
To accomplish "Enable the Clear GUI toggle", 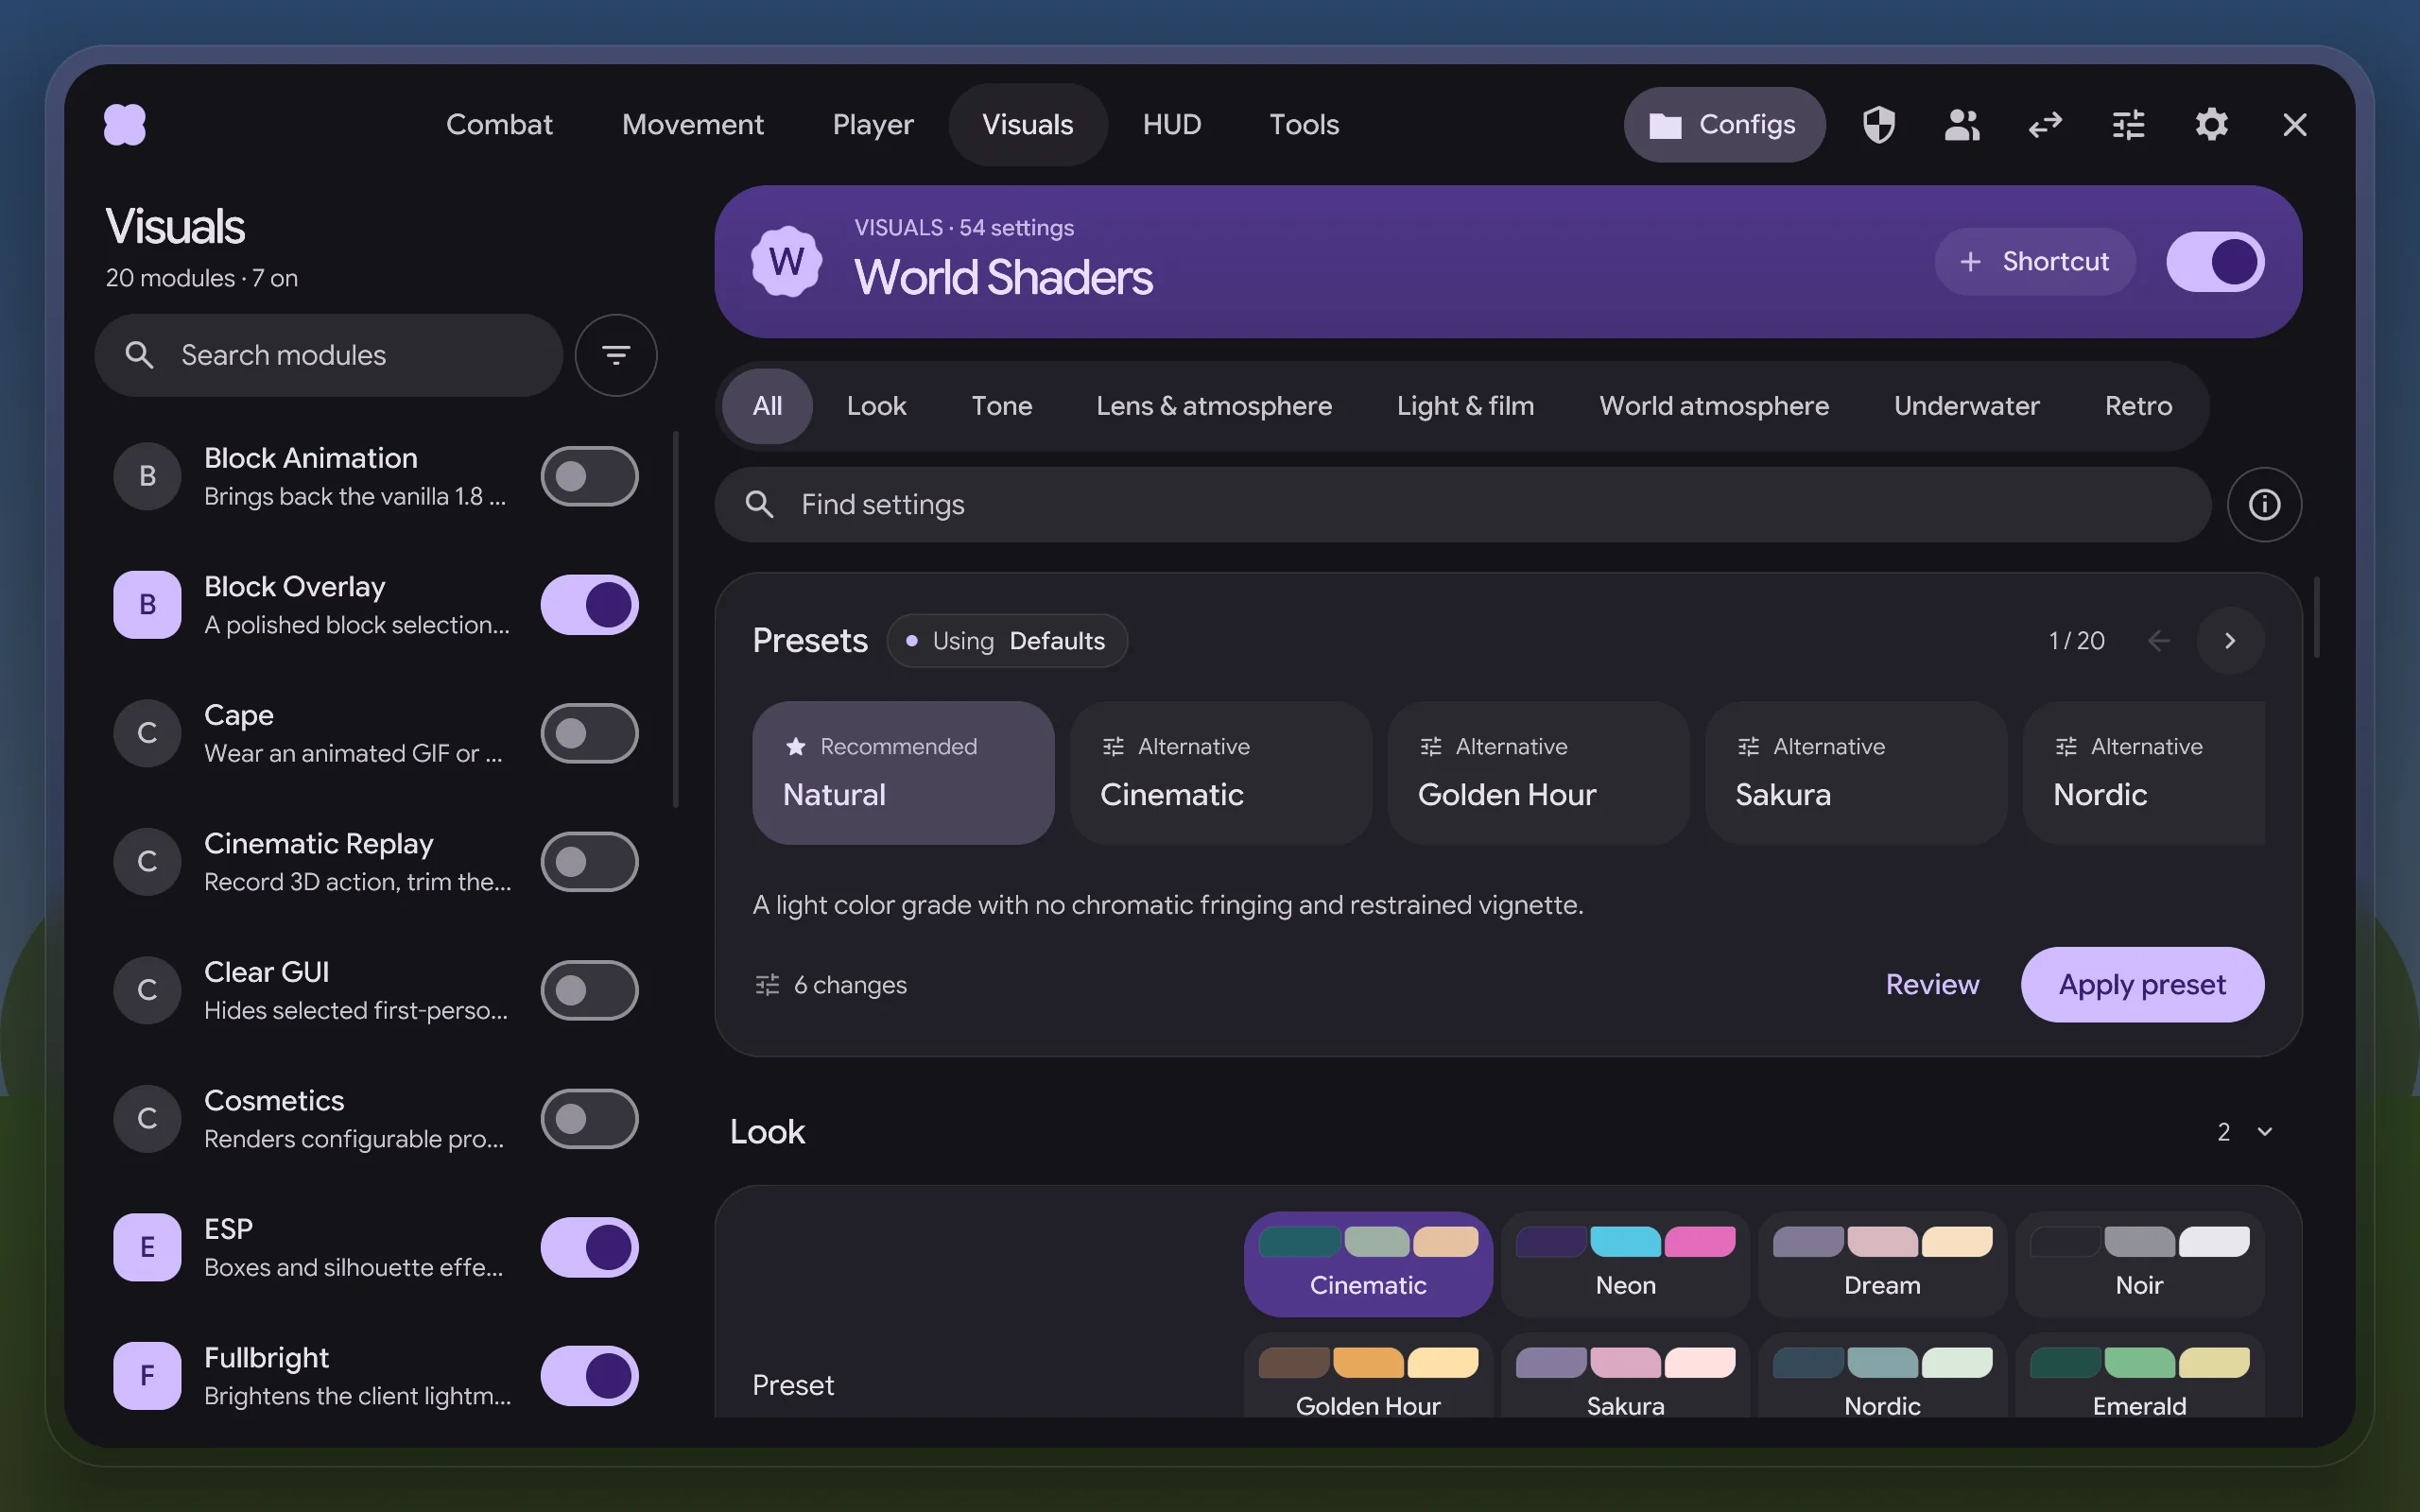I will coord(589,990).
